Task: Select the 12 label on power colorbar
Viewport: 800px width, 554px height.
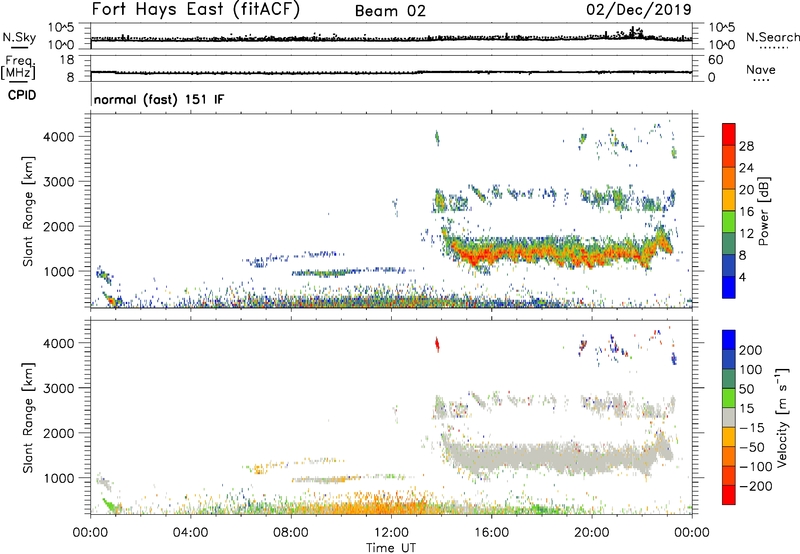Action: point(746,234)
